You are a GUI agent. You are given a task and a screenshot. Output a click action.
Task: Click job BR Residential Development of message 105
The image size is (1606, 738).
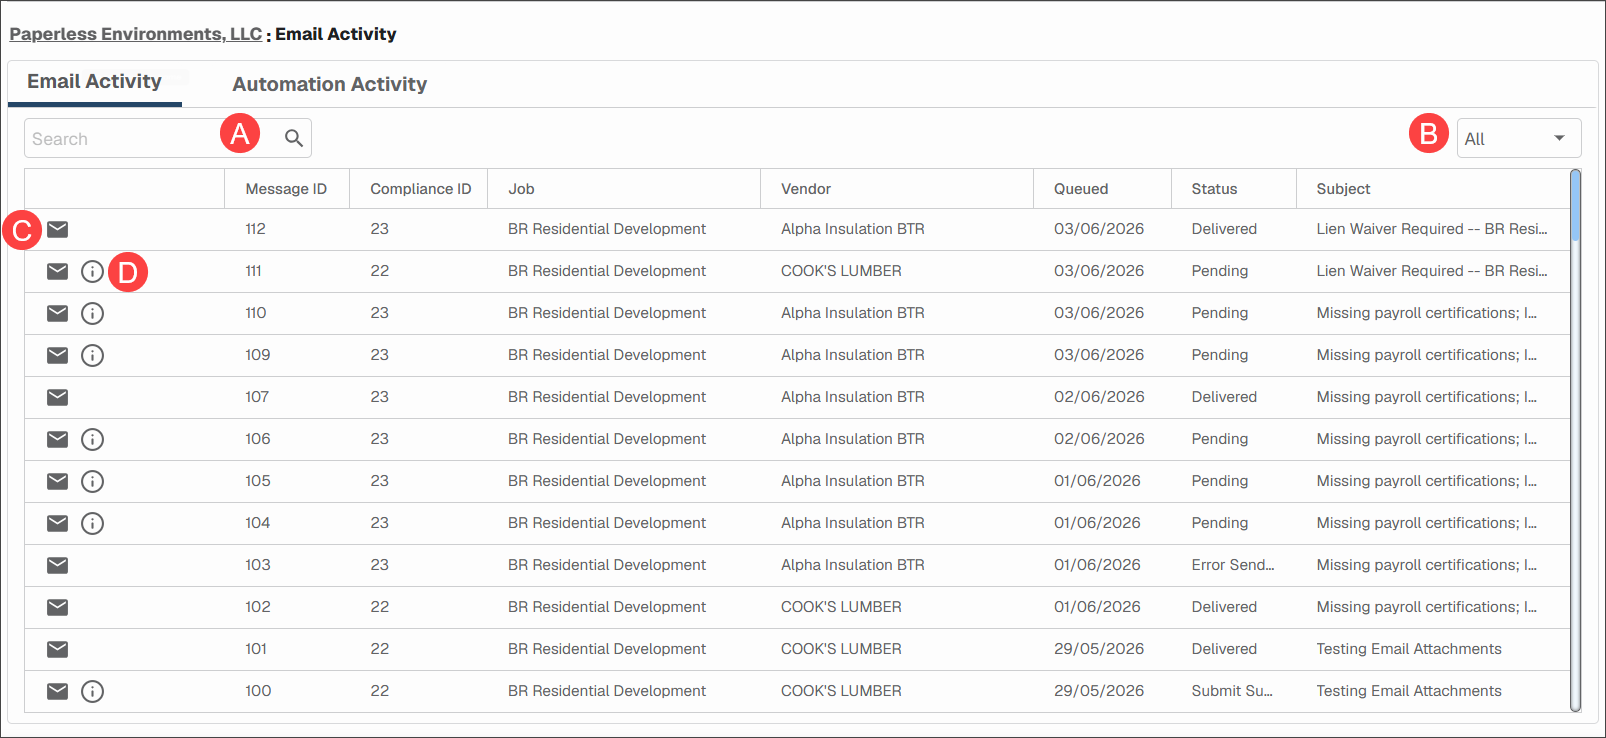click(607, 481)
